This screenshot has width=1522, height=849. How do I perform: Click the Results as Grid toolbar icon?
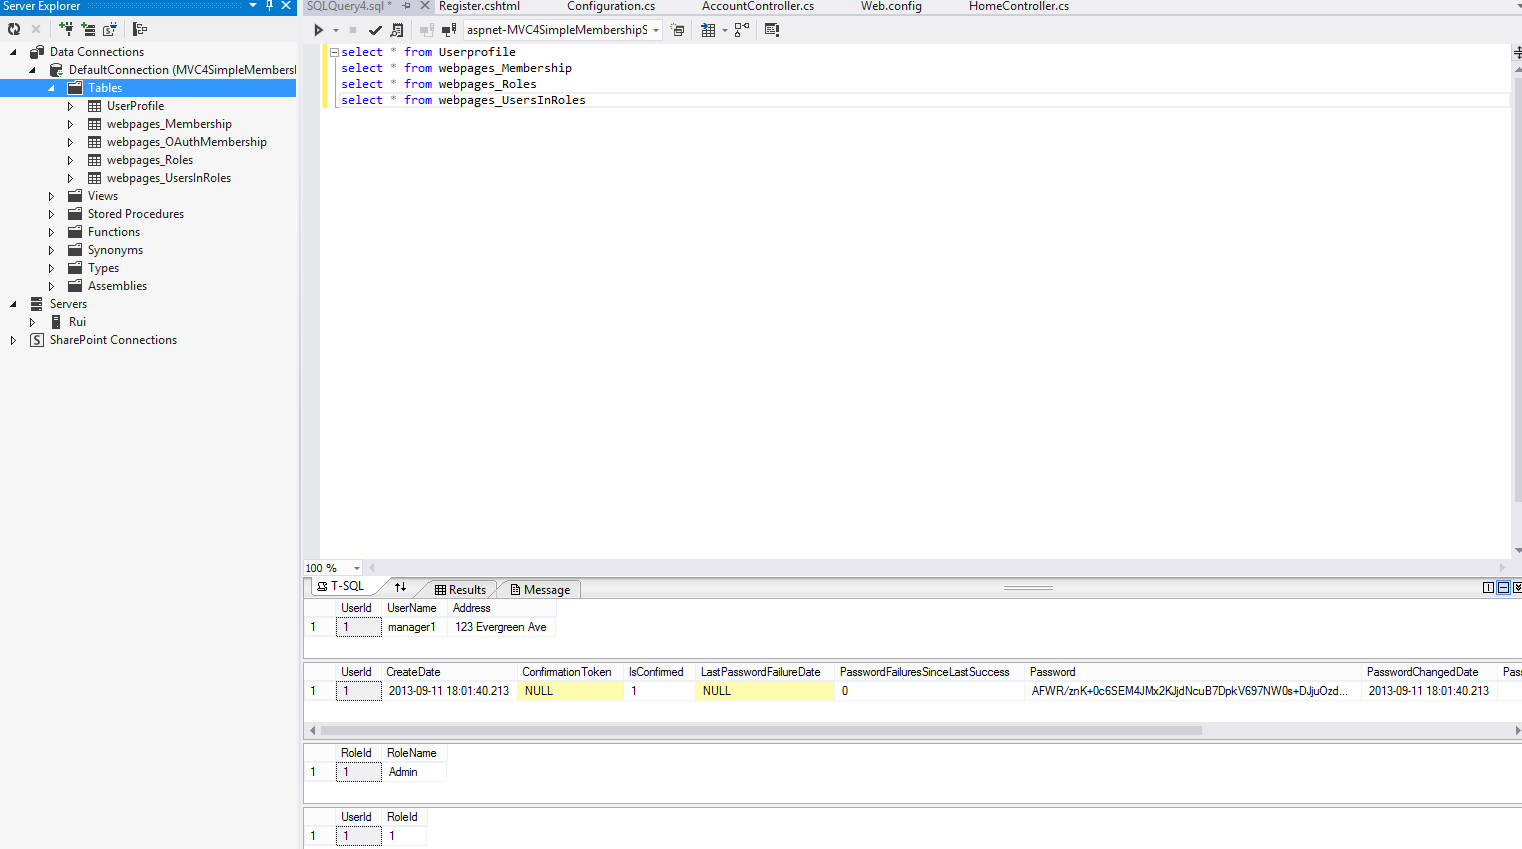click(x=708, y=30)
